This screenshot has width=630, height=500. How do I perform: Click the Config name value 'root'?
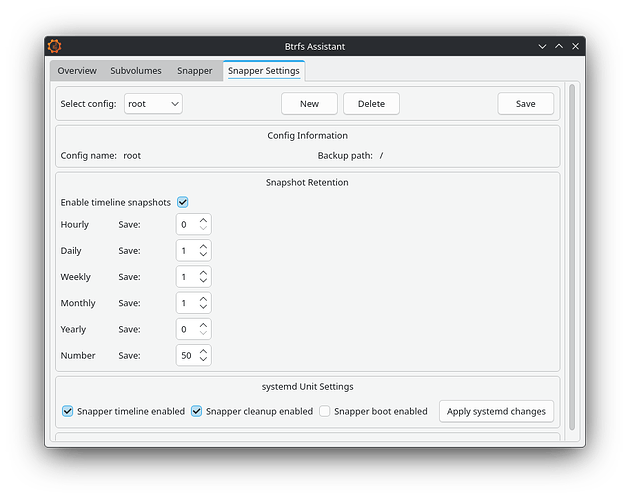[132, 156]
